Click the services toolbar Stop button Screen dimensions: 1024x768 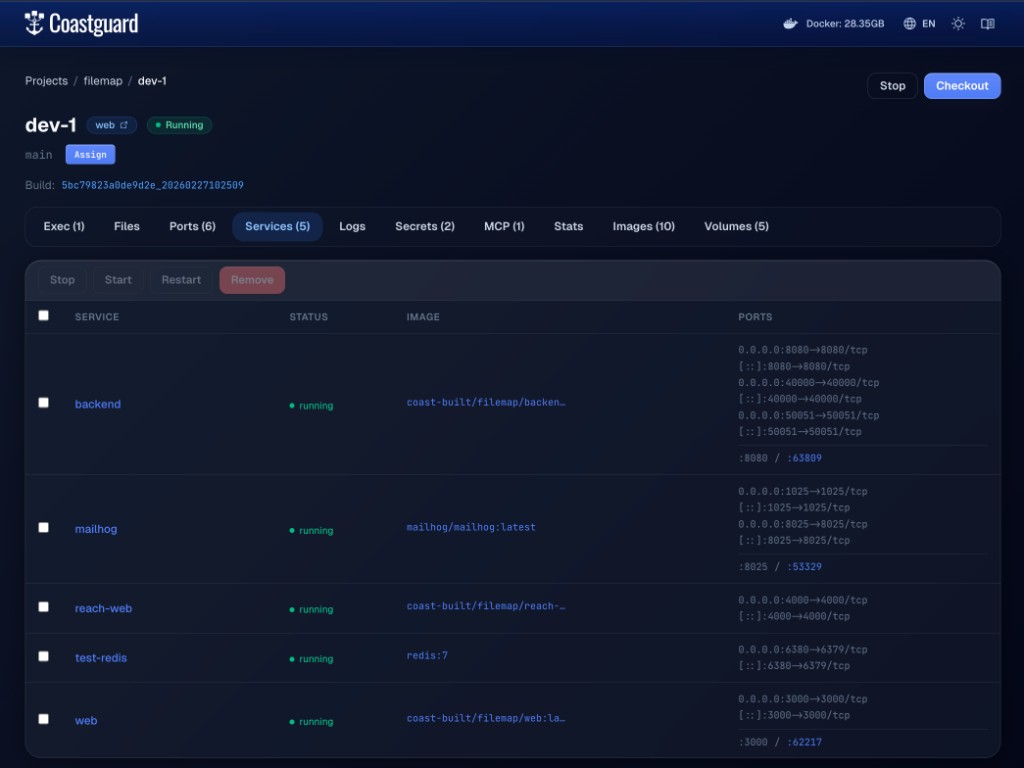(x=62, y=280)
